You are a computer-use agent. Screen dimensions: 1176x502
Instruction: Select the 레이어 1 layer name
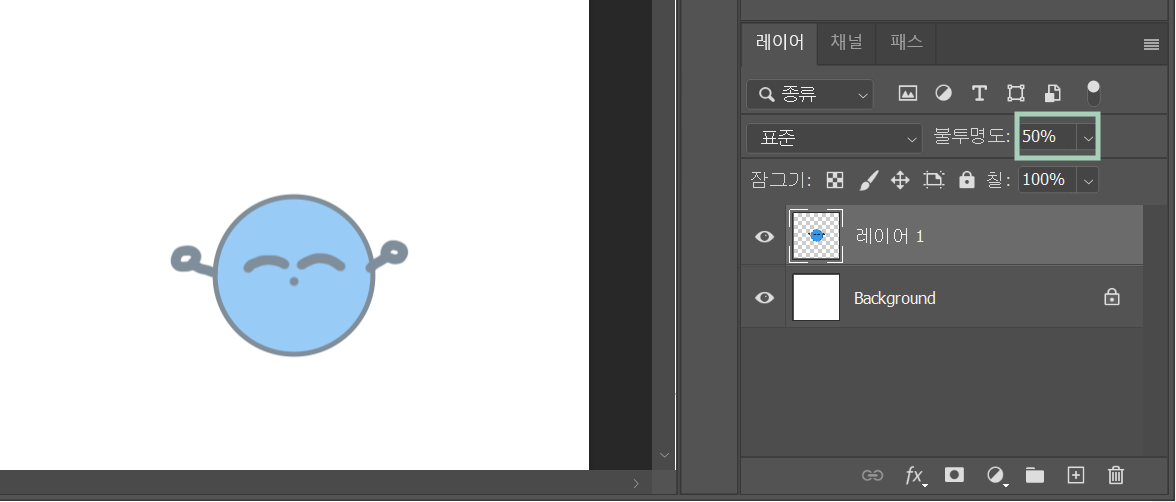coord(890,236)
